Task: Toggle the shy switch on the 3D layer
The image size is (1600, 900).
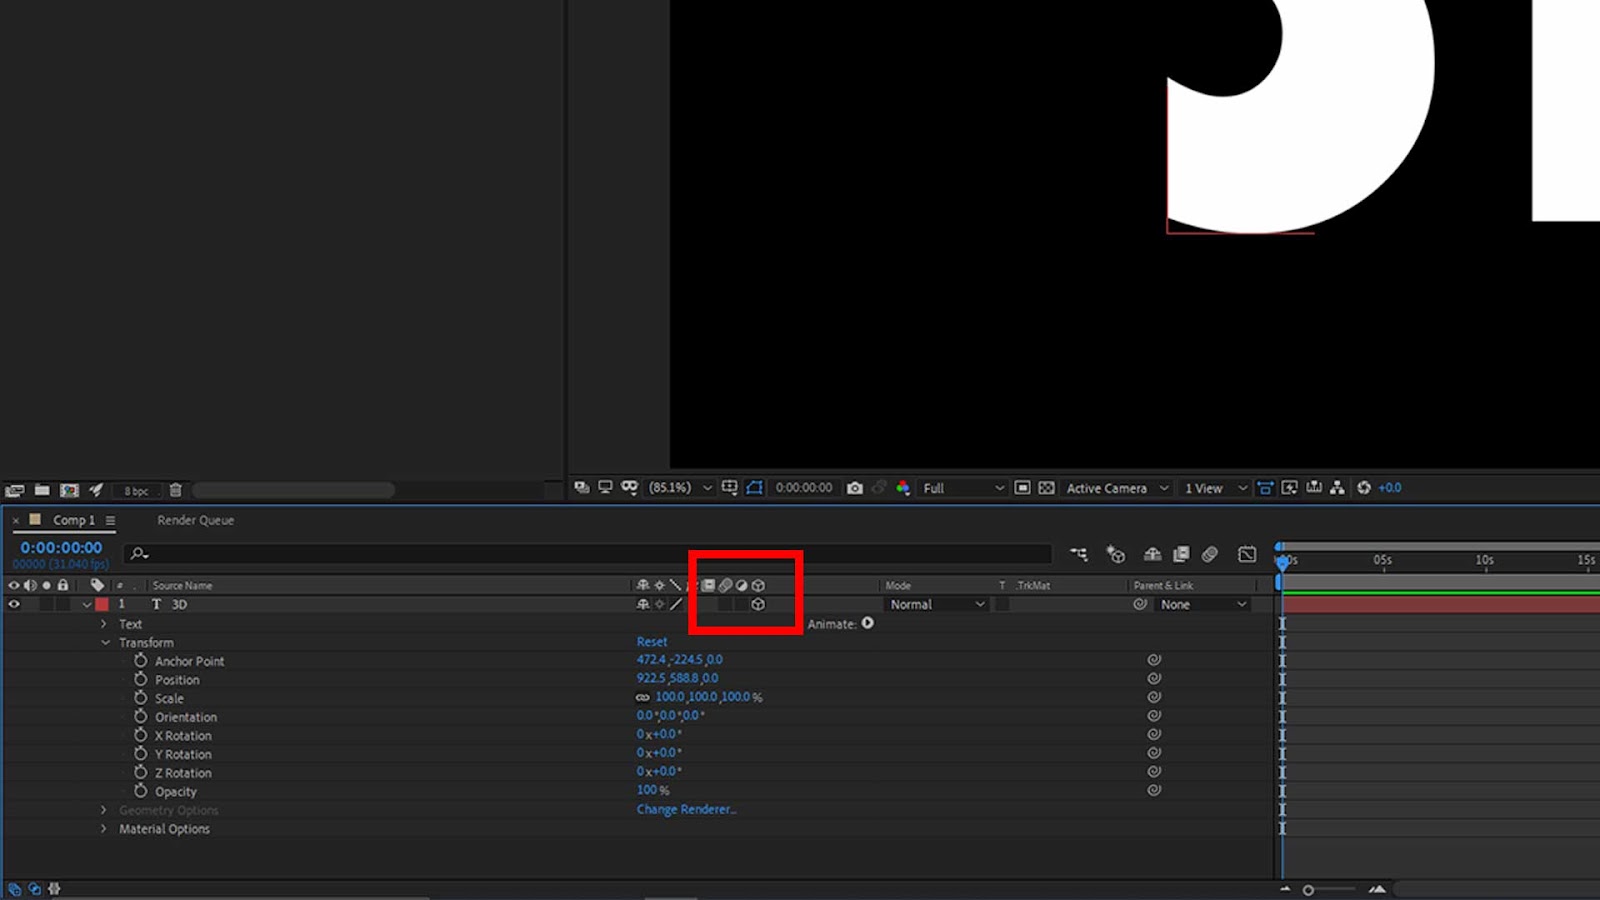Action: click(x=643, y=604)
